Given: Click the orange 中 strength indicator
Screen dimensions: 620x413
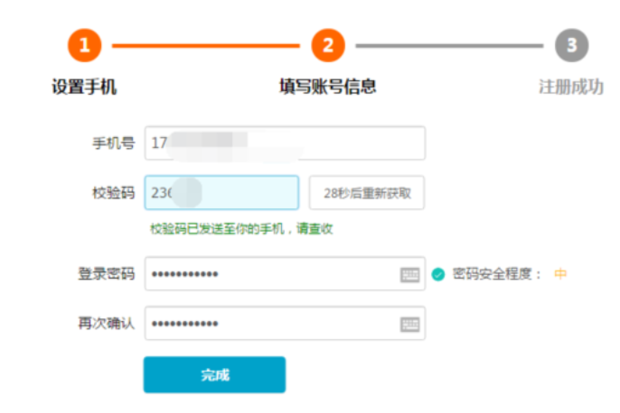Looking at the screenshot, I should [x=560, y=274].
